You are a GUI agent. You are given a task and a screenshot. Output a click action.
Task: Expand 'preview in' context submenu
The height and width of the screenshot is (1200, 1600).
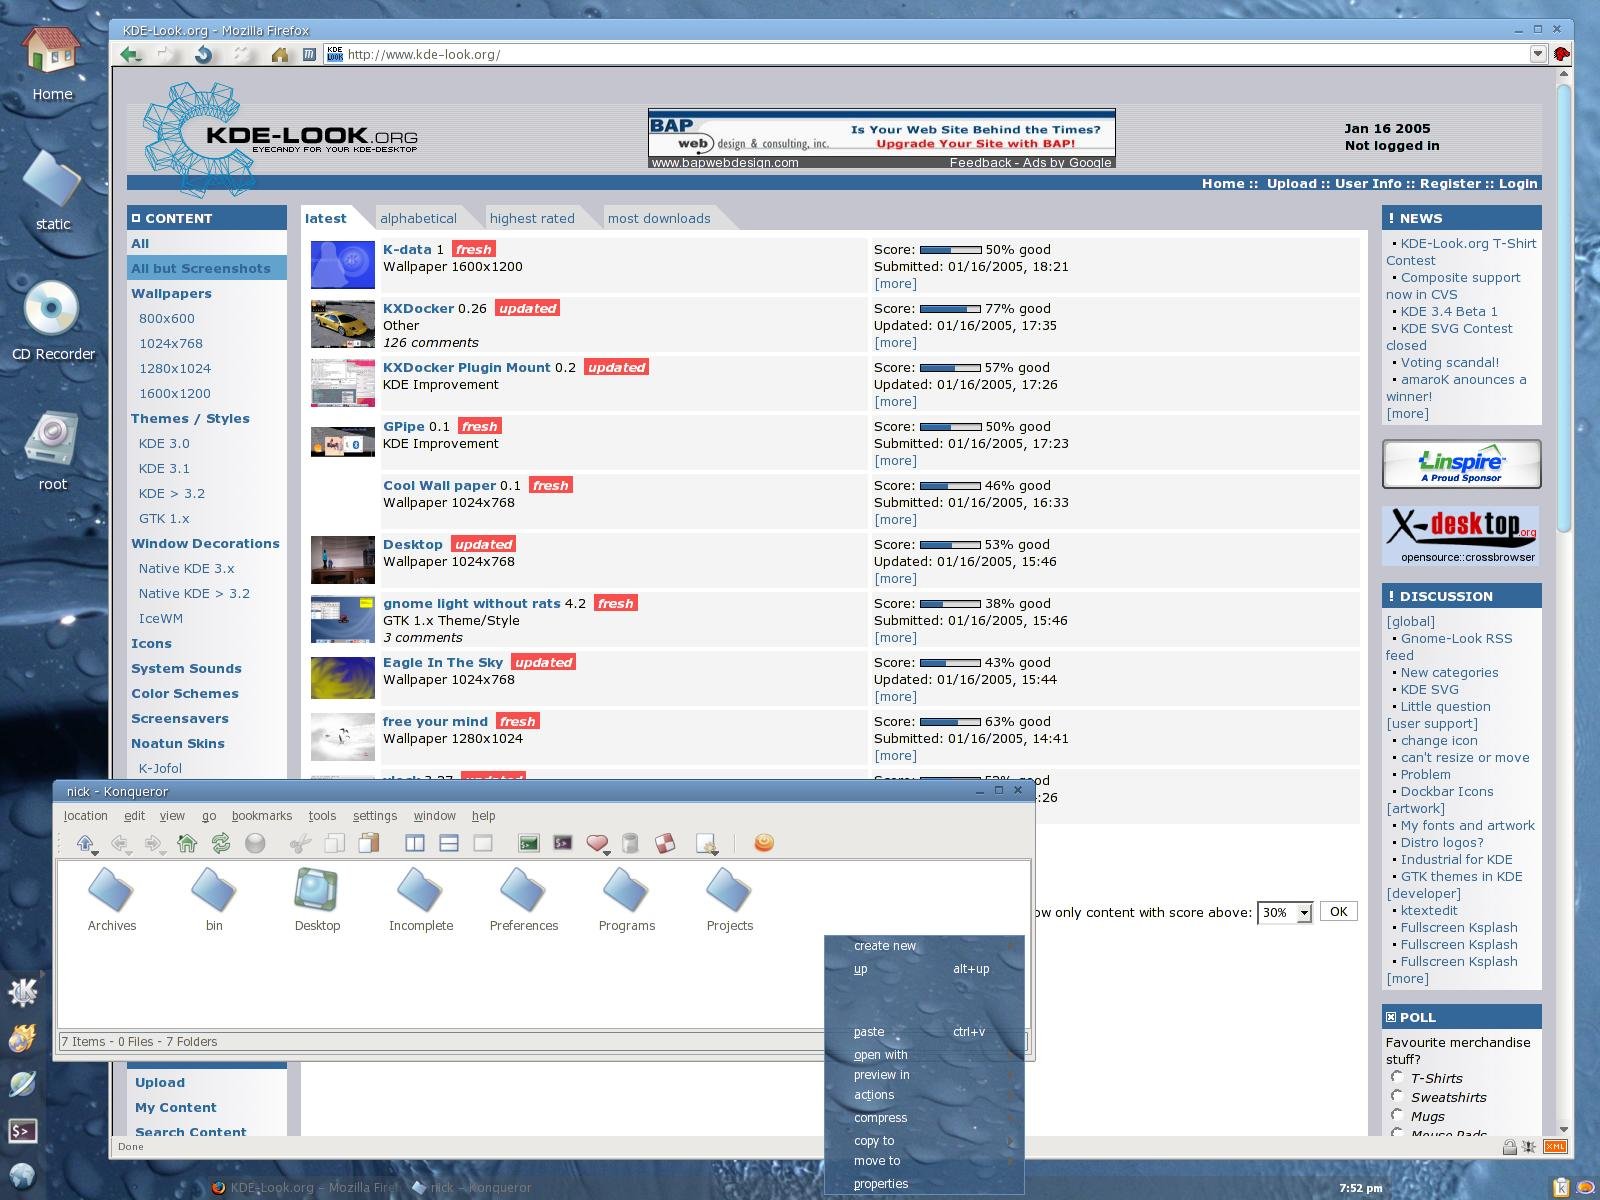pos(924,1075)
